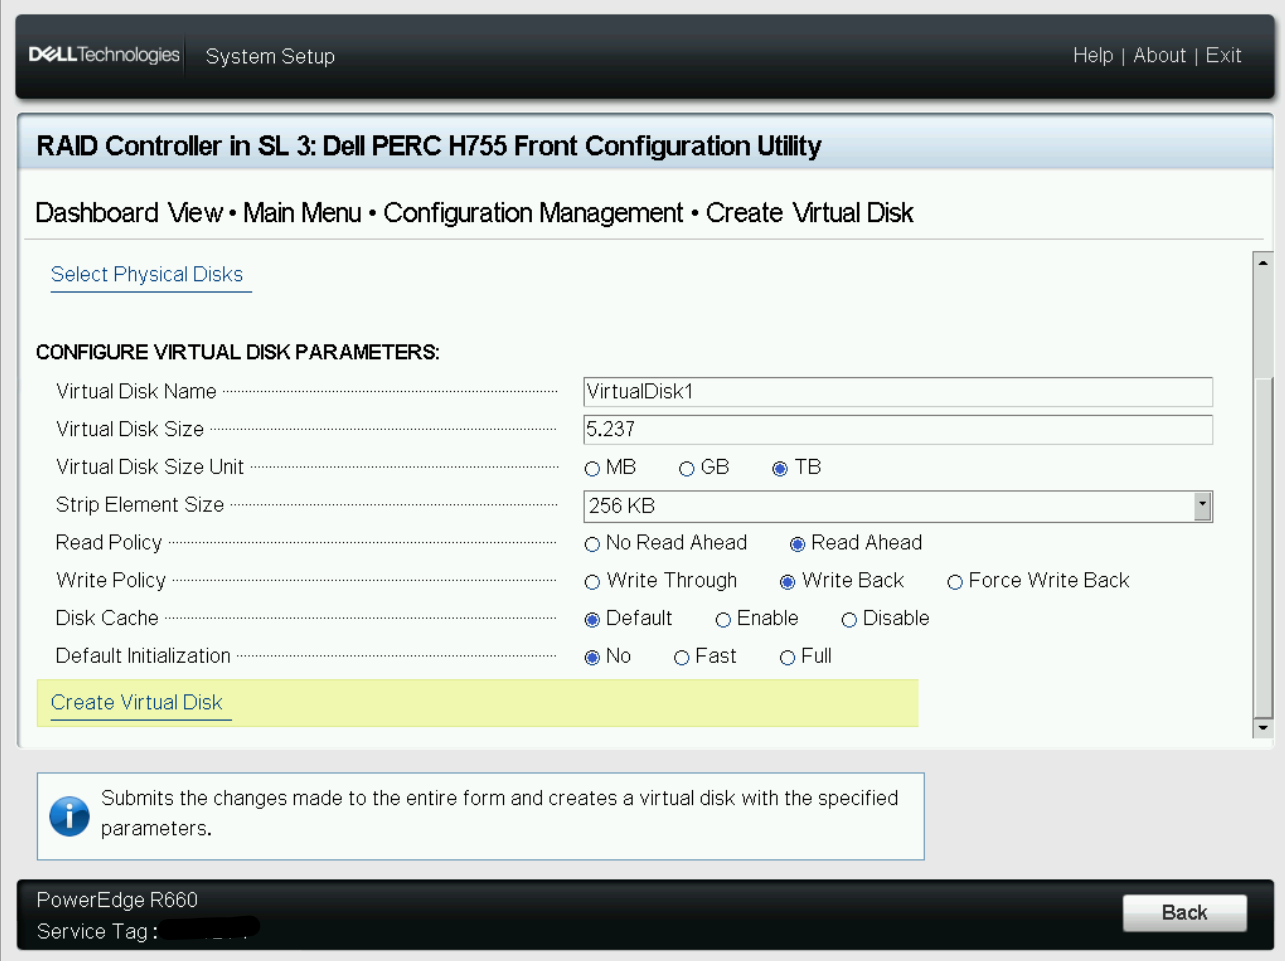Click the scrollbar down arrow
The width and height of the screenshot is (1285, 961).
pyautogui.click(x=1263, y=728)
